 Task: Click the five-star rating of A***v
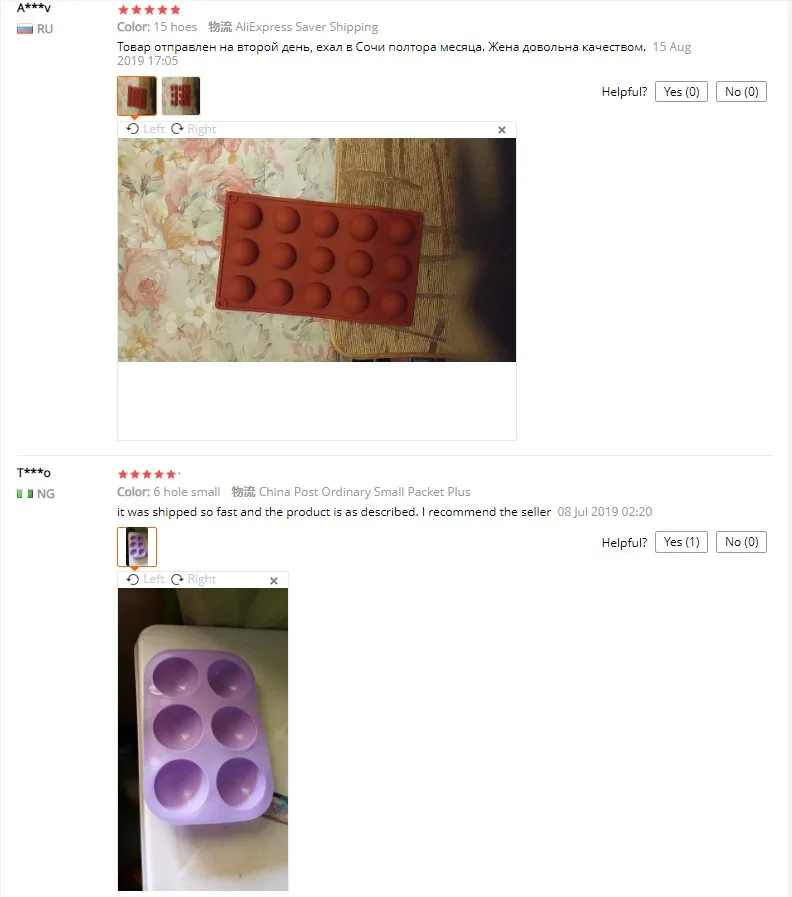tap(149, 10)
